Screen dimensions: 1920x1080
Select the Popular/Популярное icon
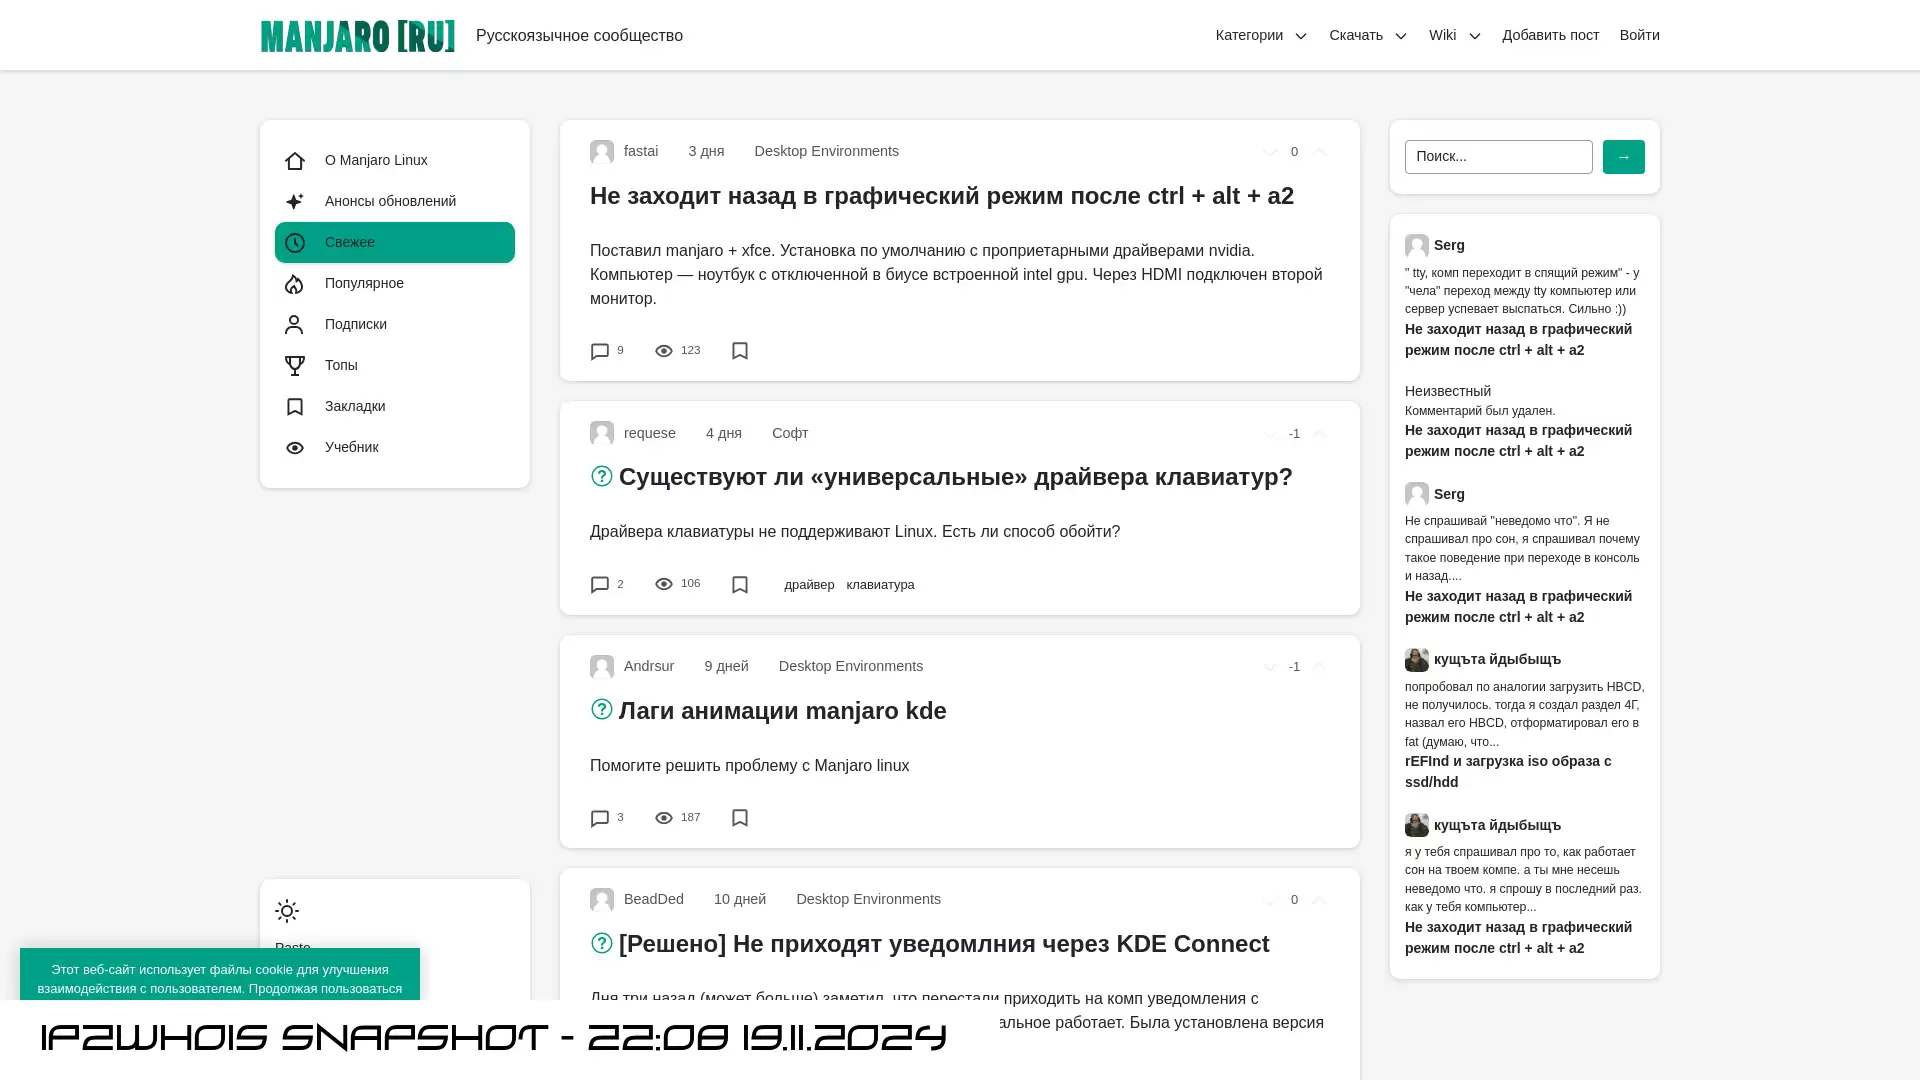point(295,284)
